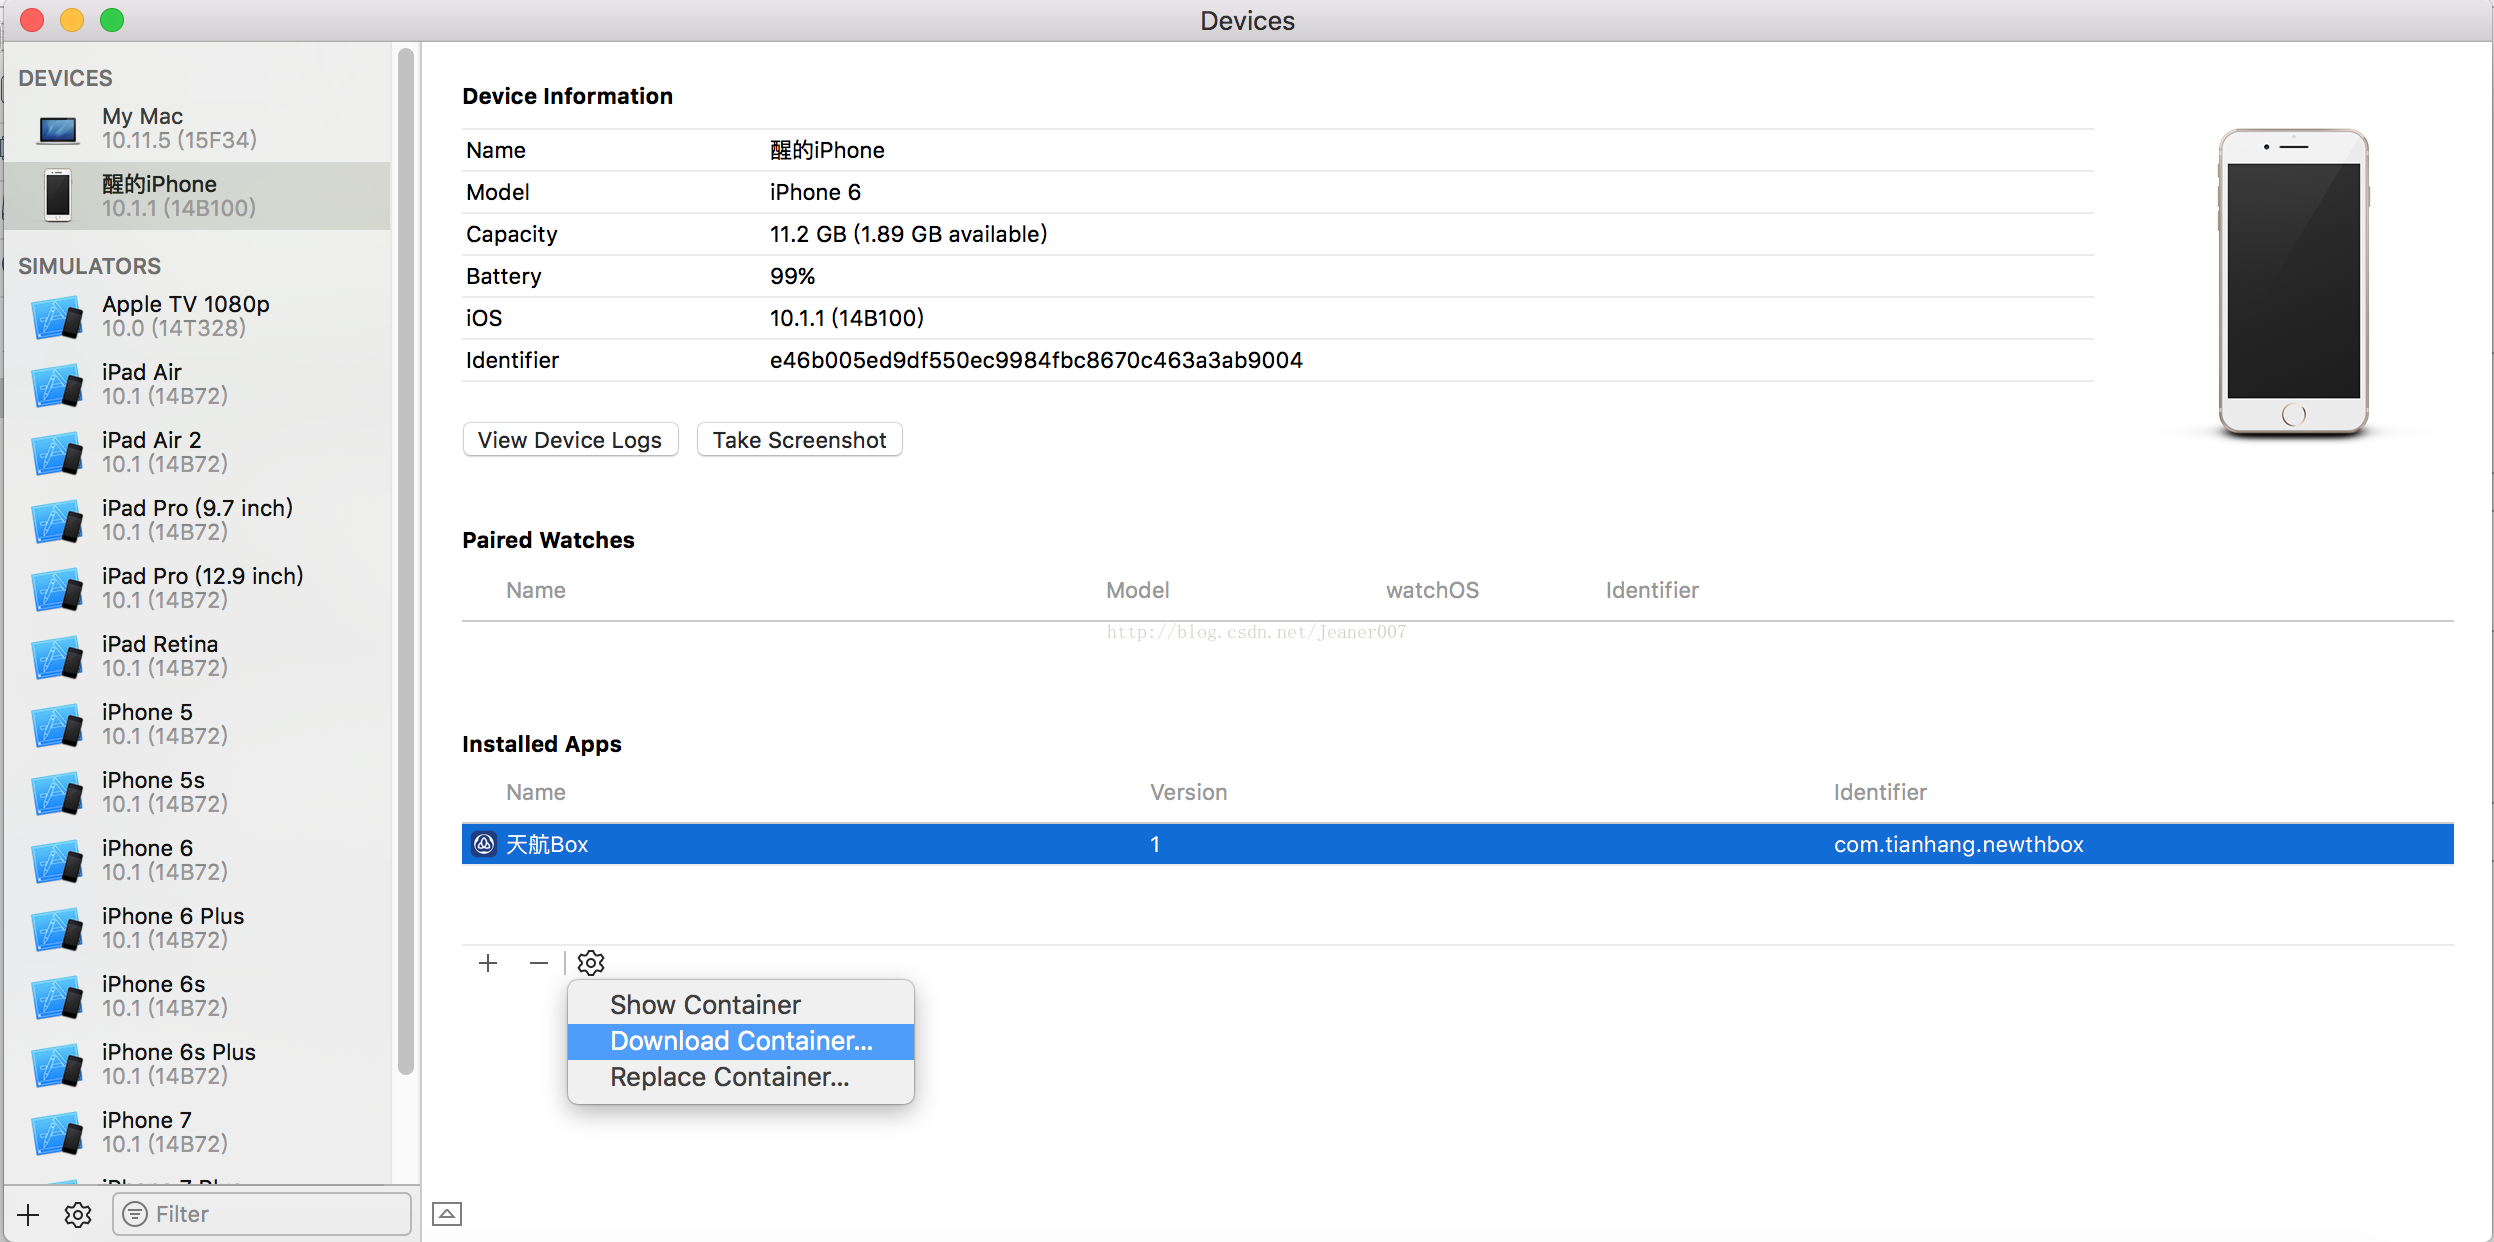The height and width of the screenshot is (1242, 2494).
Task: Click the 醒的iPhone device icon in the sidebar
Action: click(58, 195)
